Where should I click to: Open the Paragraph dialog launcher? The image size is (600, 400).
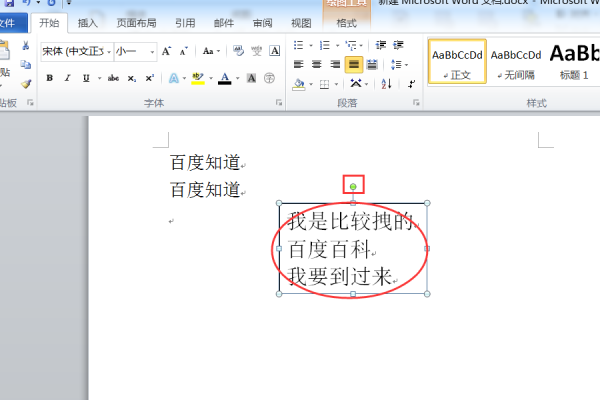[416, 103]
